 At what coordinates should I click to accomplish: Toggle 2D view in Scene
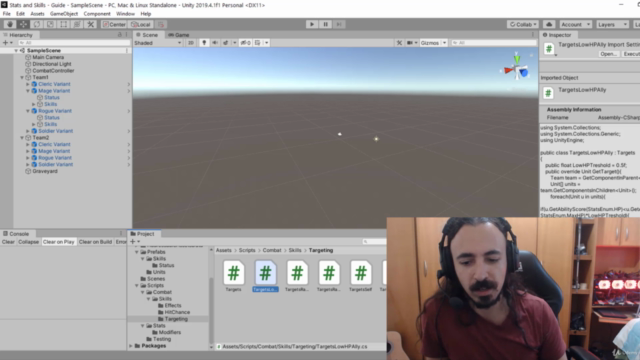(191, 43)
